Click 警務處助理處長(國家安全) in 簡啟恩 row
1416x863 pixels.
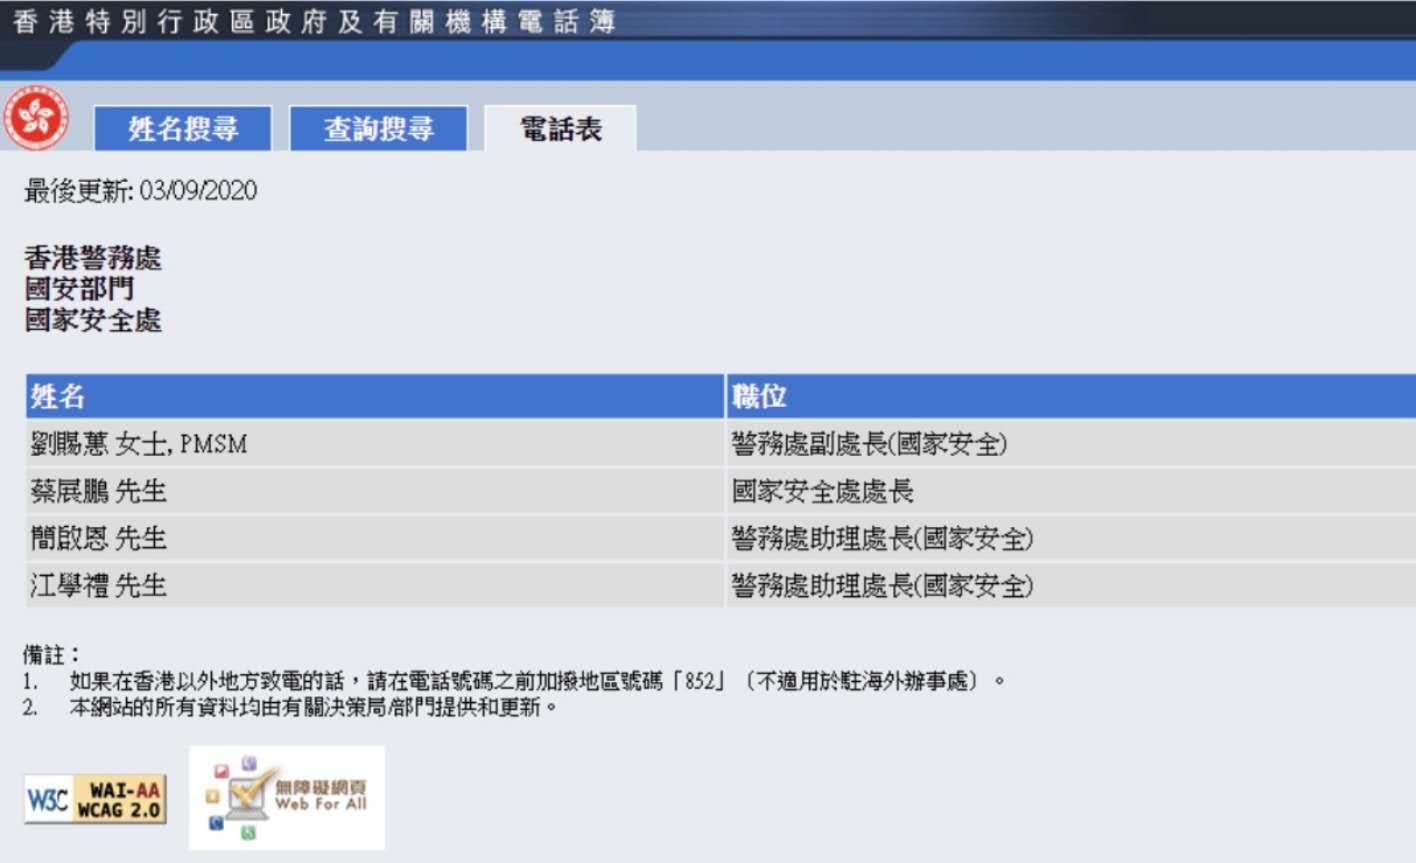[x=882, y=538]
